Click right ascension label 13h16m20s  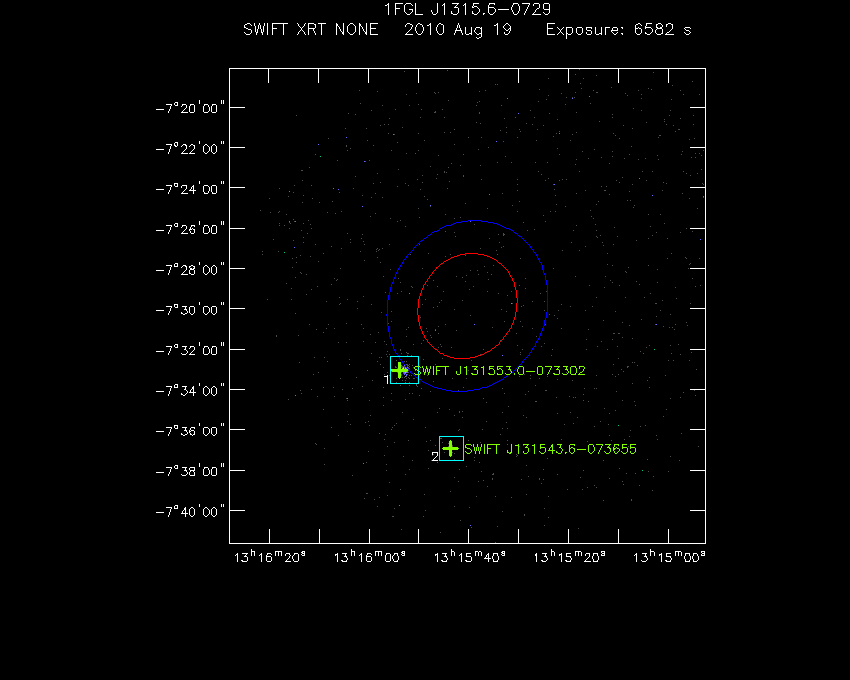coord(269,557)
